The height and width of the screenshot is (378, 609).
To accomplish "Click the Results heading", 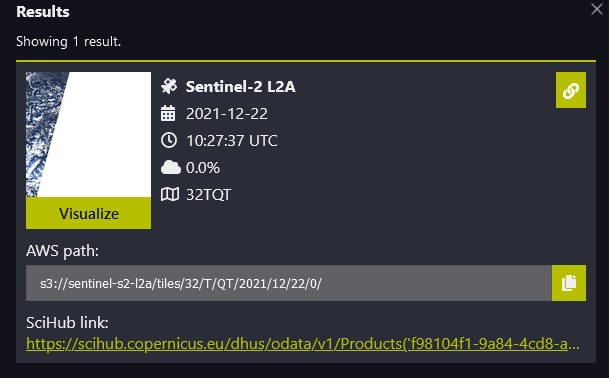I will 43,12.
